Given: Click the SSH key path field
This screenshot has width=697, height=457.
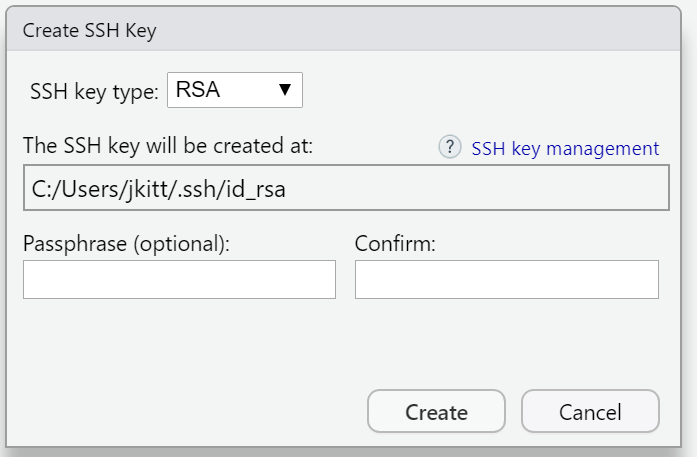Looking at the screenshot, I should [x=345, y=188].
